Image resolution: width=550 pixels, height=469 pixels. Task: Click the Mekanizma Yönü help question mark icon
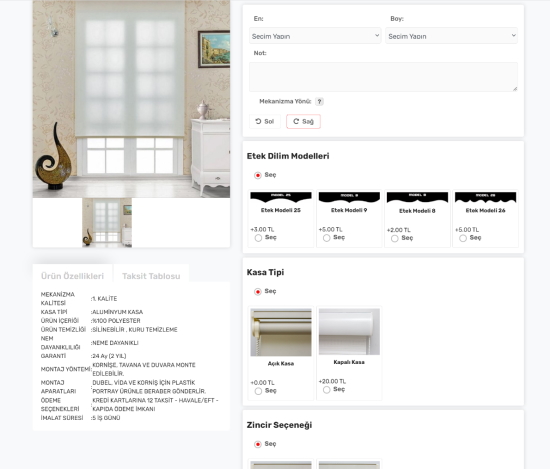pos(319,101)
